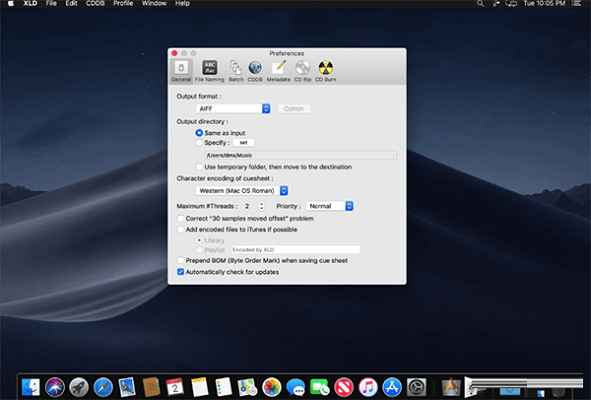The image size is (591, 400).
Task: Select the Library radio button
Action: pos(199,240)
